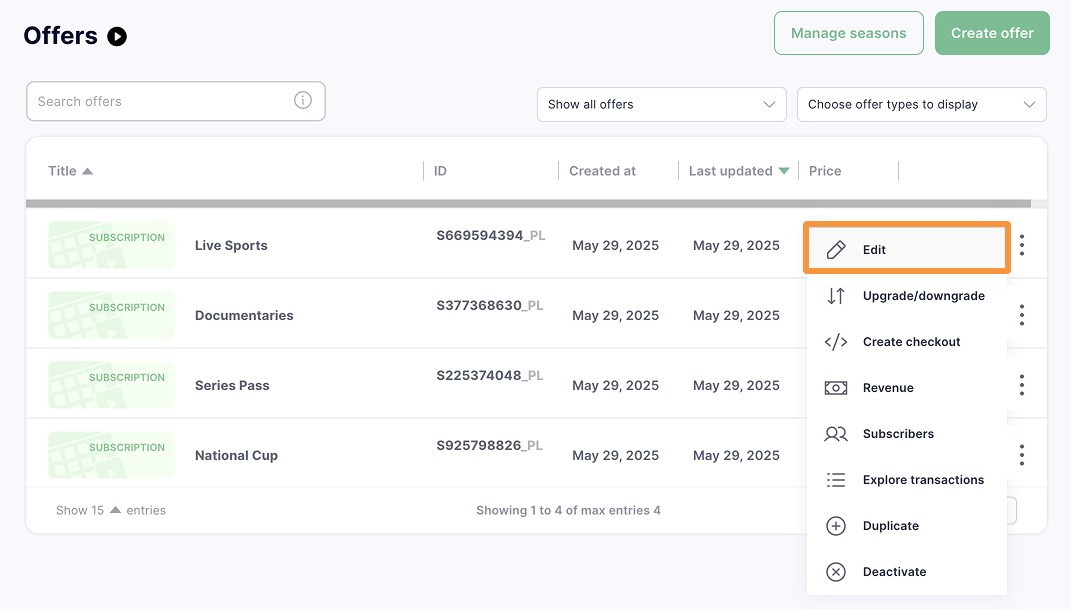Open the three-dot menu for National Cup

[x=1022, y=455]
